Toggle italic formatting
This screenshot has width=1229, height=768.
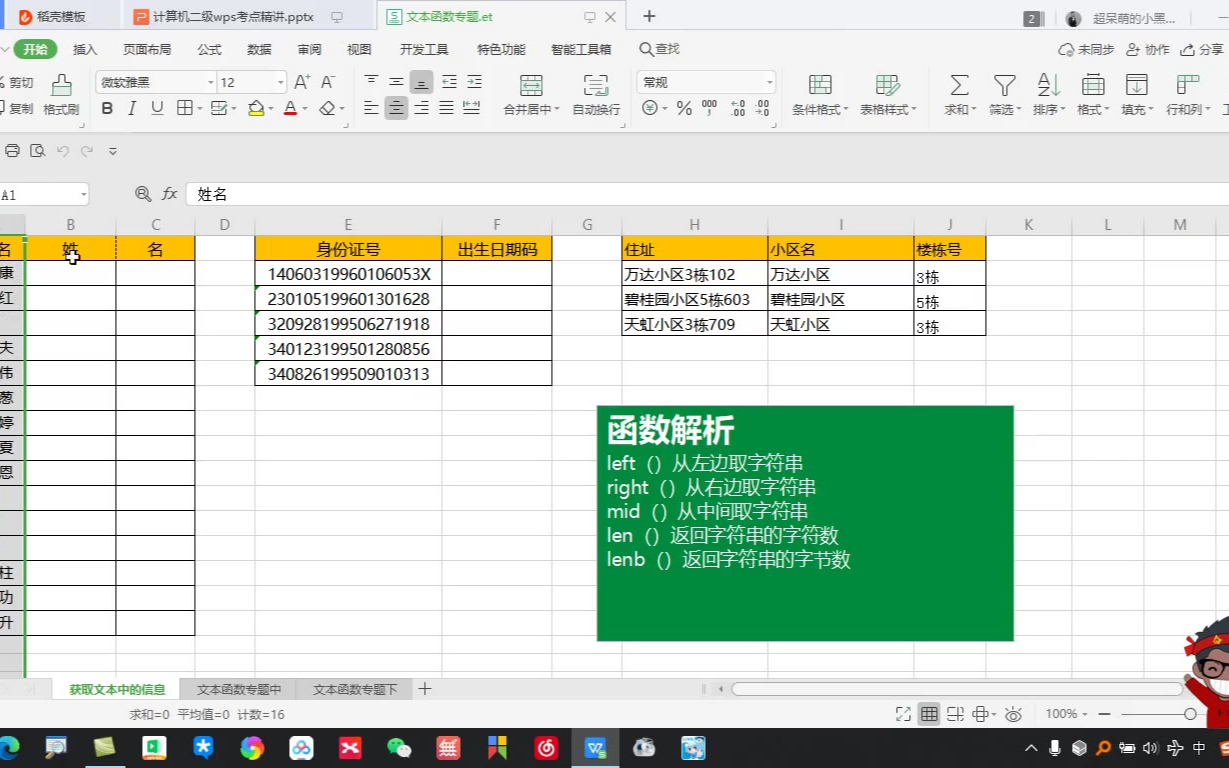(132, 109)
